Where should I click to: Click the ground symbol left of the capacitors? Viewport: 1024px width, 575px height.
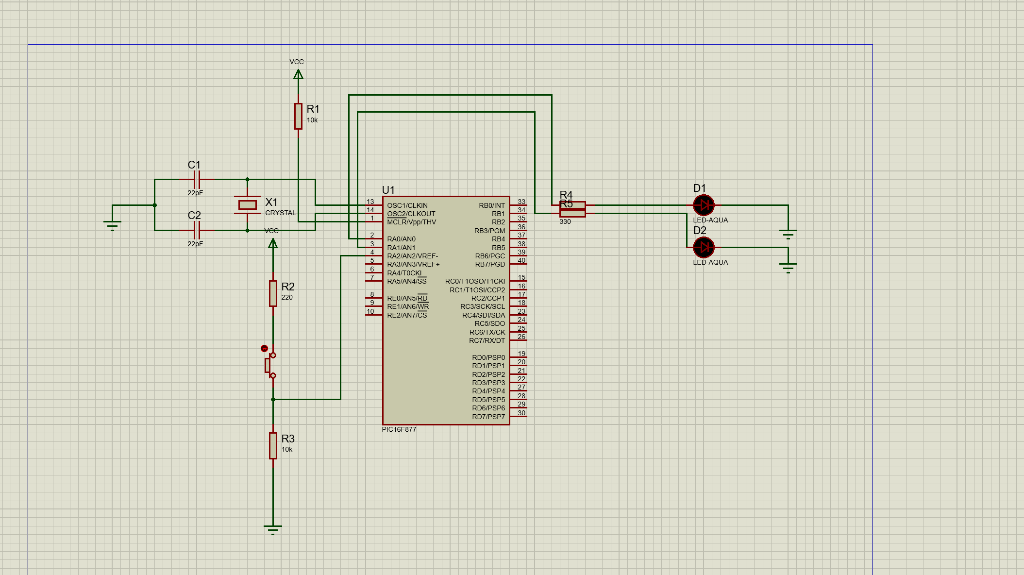coord(113,224)
